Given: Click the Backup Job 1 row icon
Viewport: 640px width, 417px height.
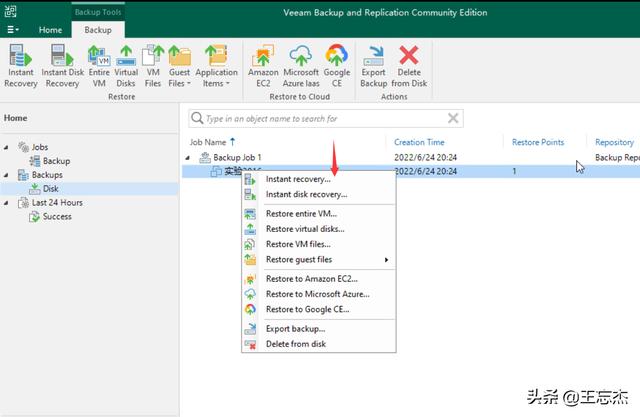Looking at the screenshot, I should pyautogui.click(x=204, y=157).
